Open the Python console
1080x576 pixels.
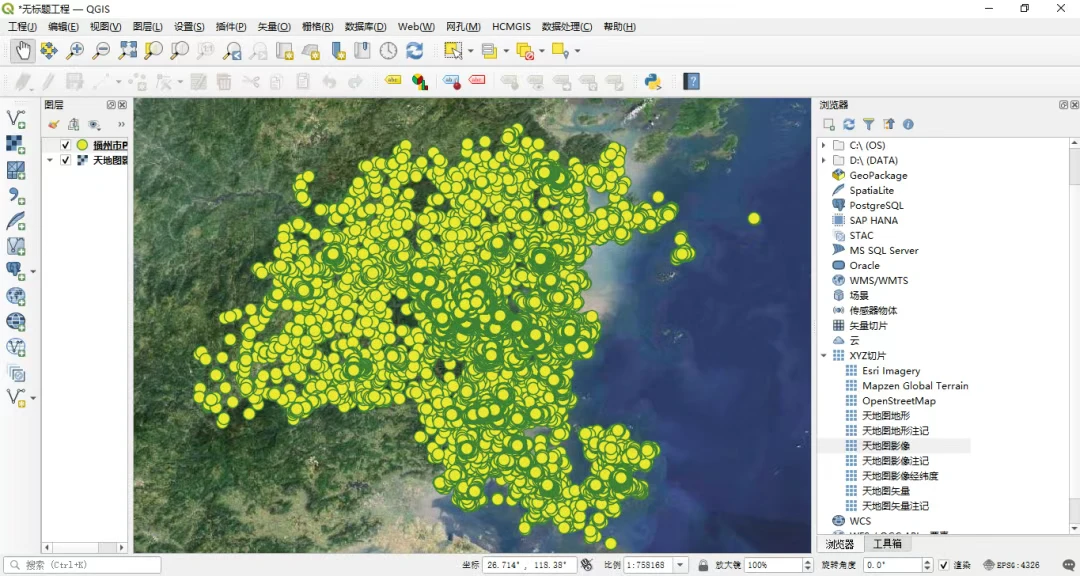pos(653,82)
